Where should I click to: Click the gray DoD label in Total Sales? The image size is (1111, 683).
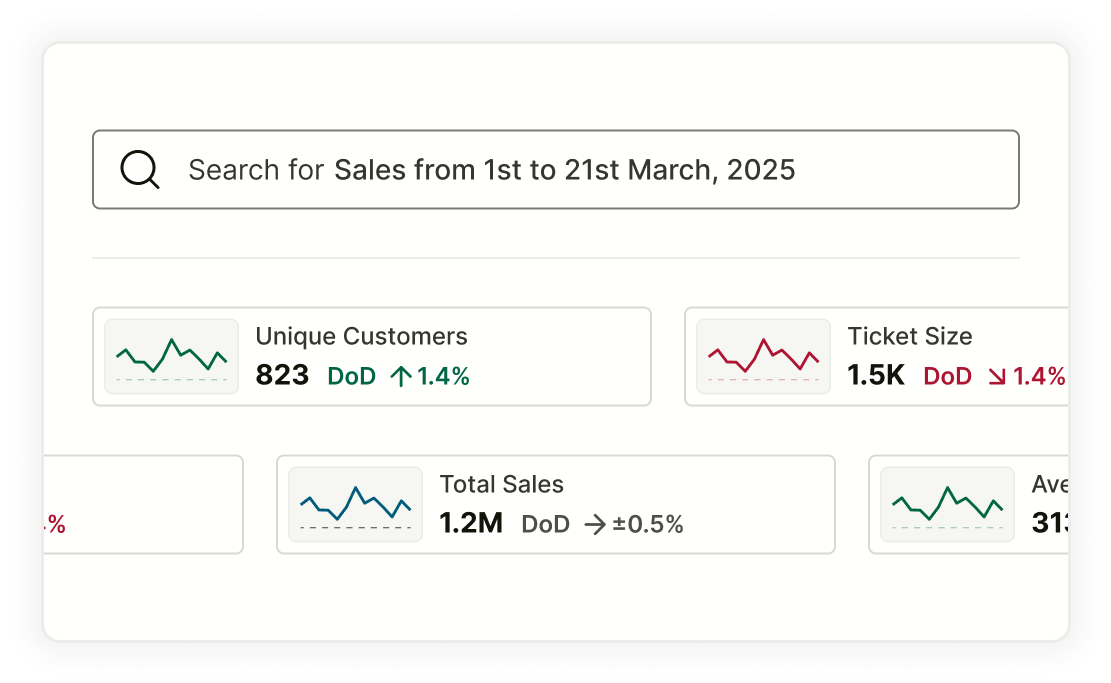pyautogui.click(x=545, y=525)
